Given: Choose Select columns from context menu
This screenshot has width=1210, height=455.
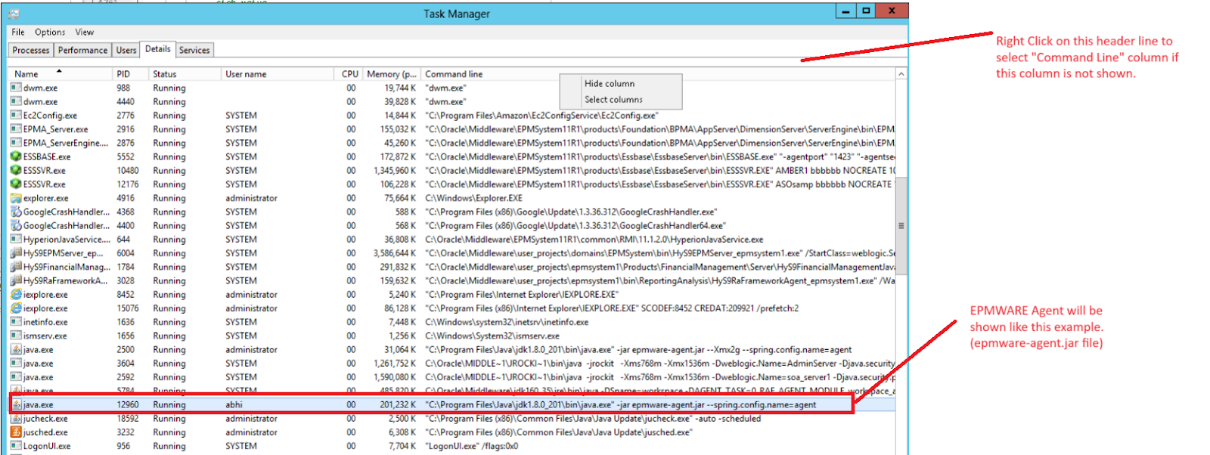Looking at the screenshot, I should coord(613,100).
